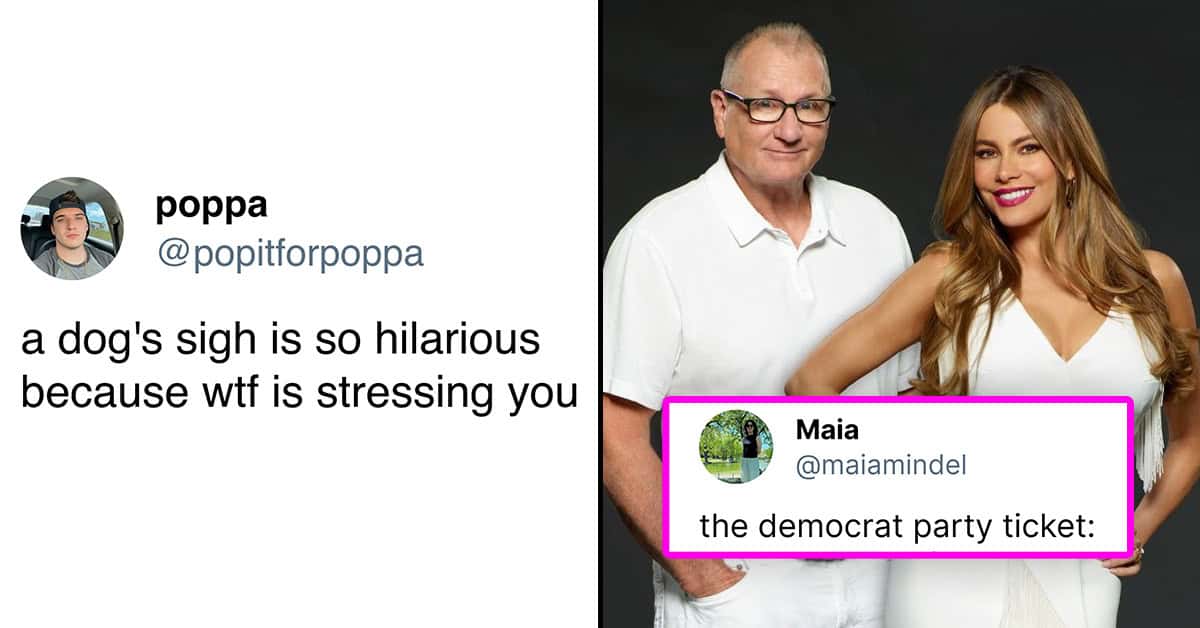Click 'the democrat party ticket:' text
Screen dimensions: 1200x628
tap(898, 525)
